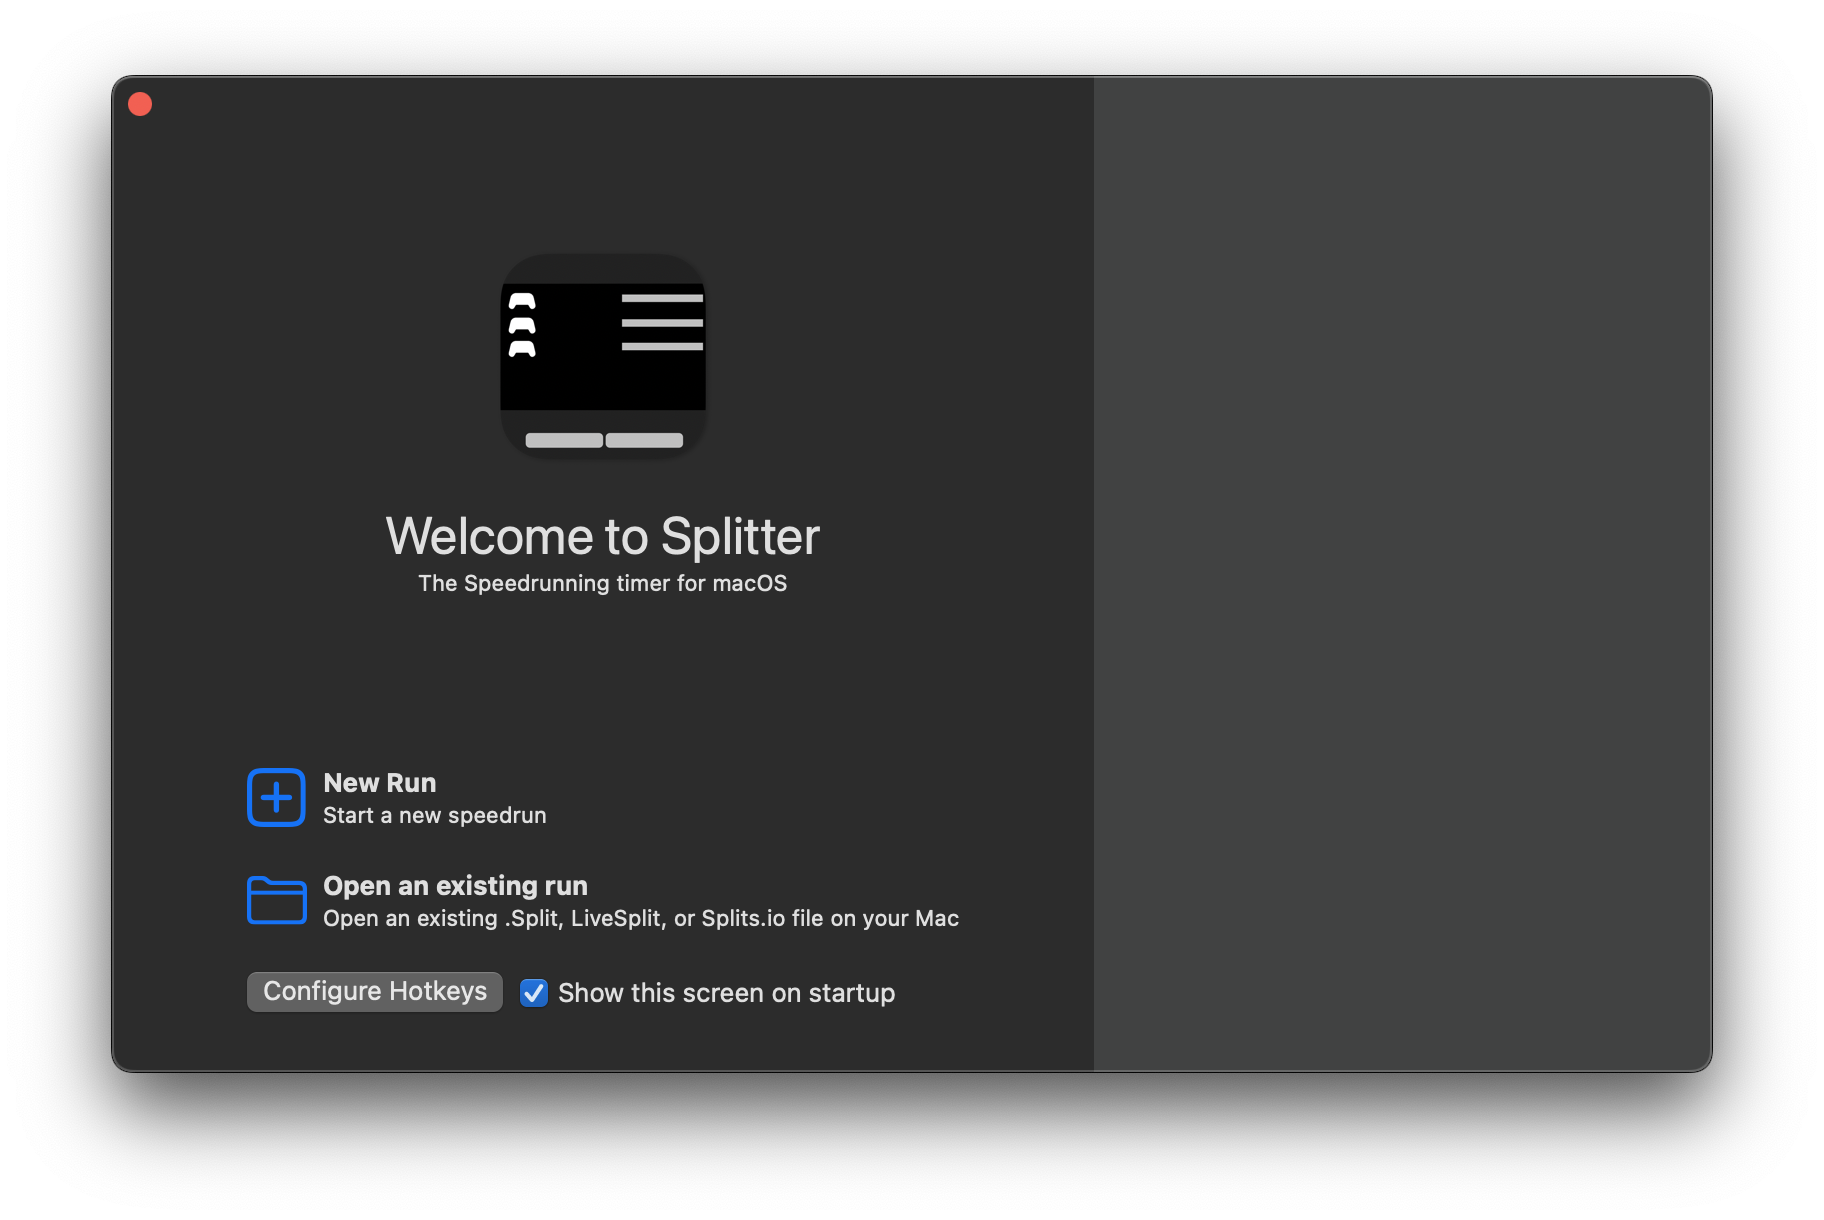Click the 'Welcome to Splitter' title

click(x=603, y=537)
